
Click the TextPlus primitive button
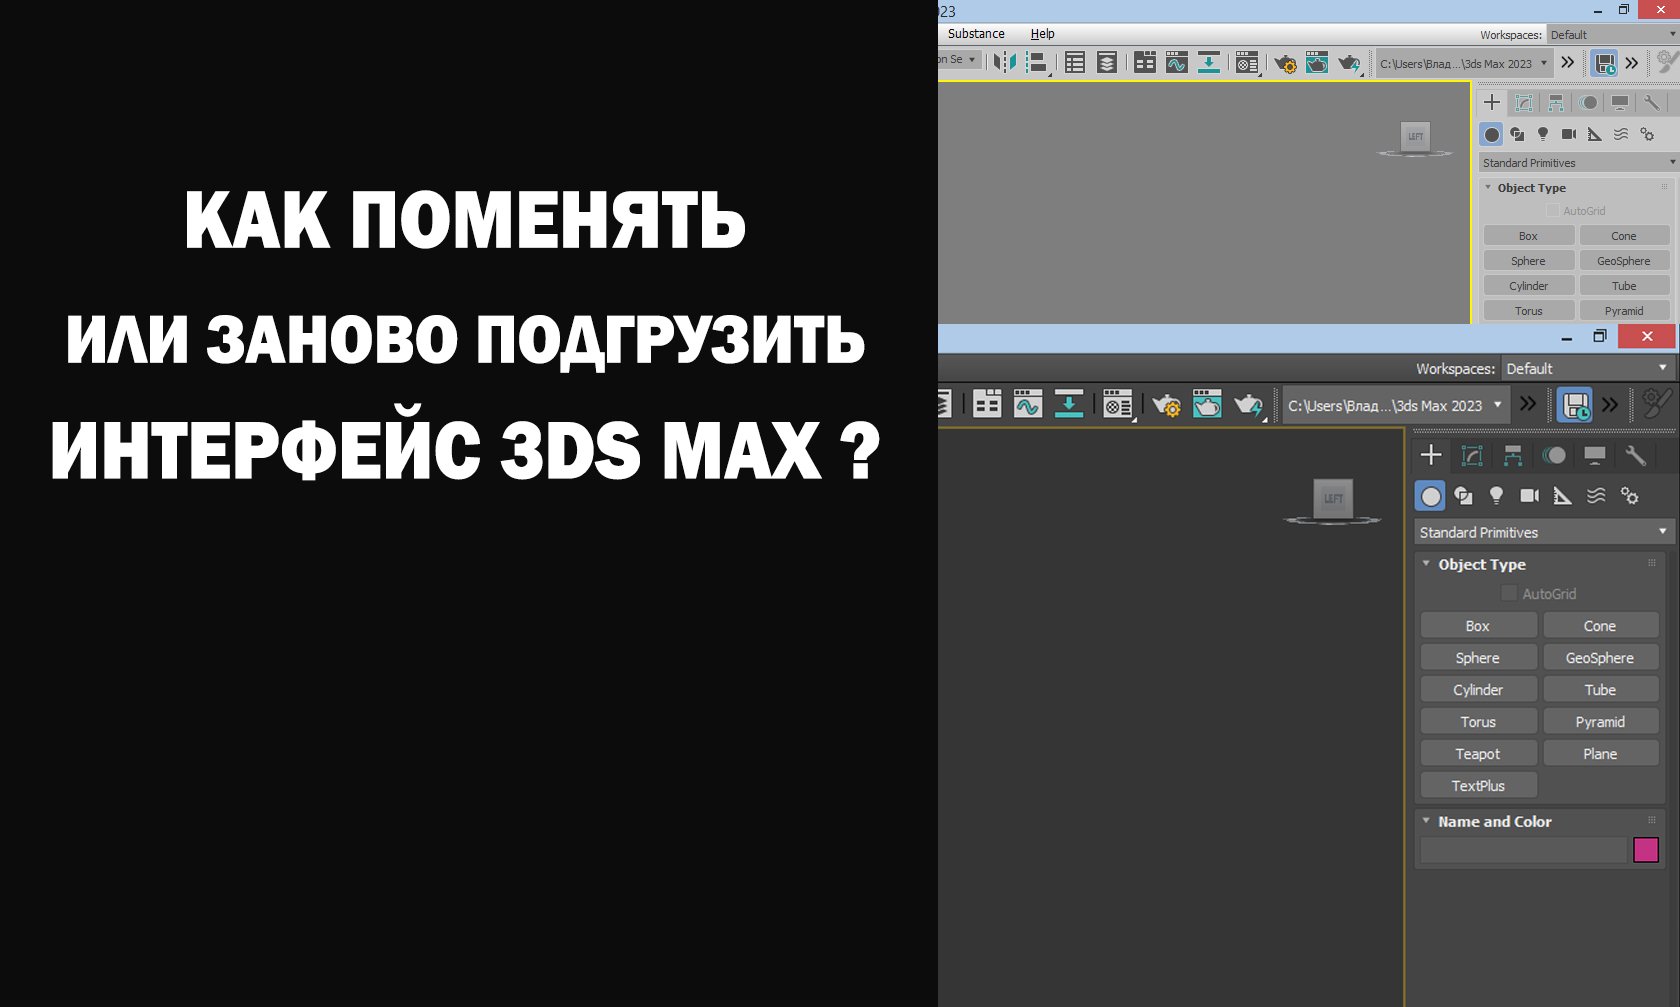pyautogui.click(x=1478, y=786)
